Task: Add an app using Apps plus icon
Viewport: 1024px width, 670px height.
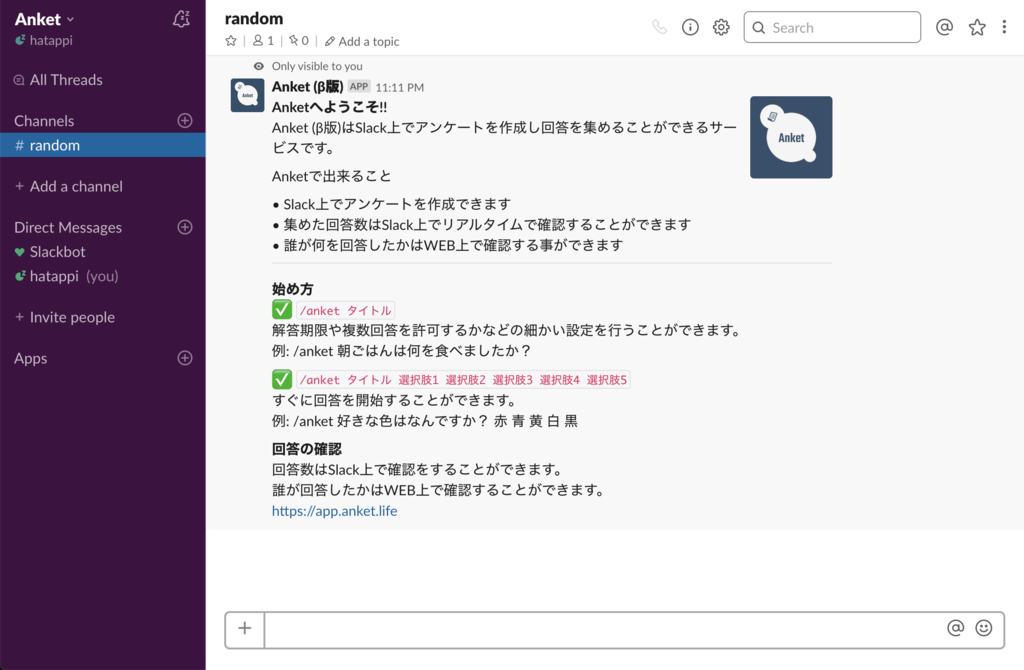Action: [185, 358]
